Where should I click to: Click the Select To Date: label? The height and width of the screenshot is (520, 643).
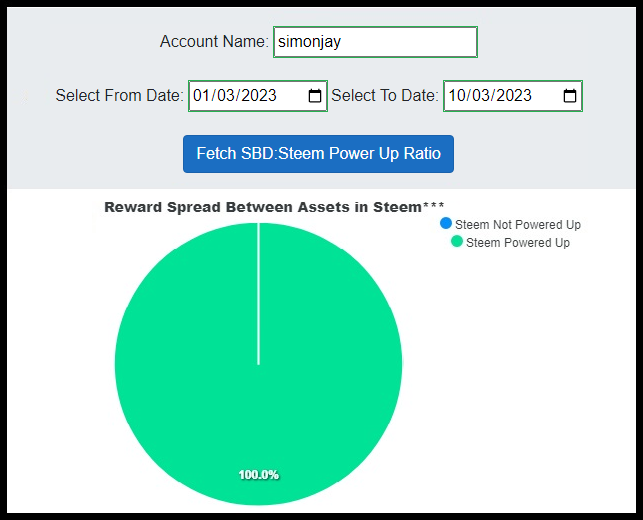click(385, 96)
